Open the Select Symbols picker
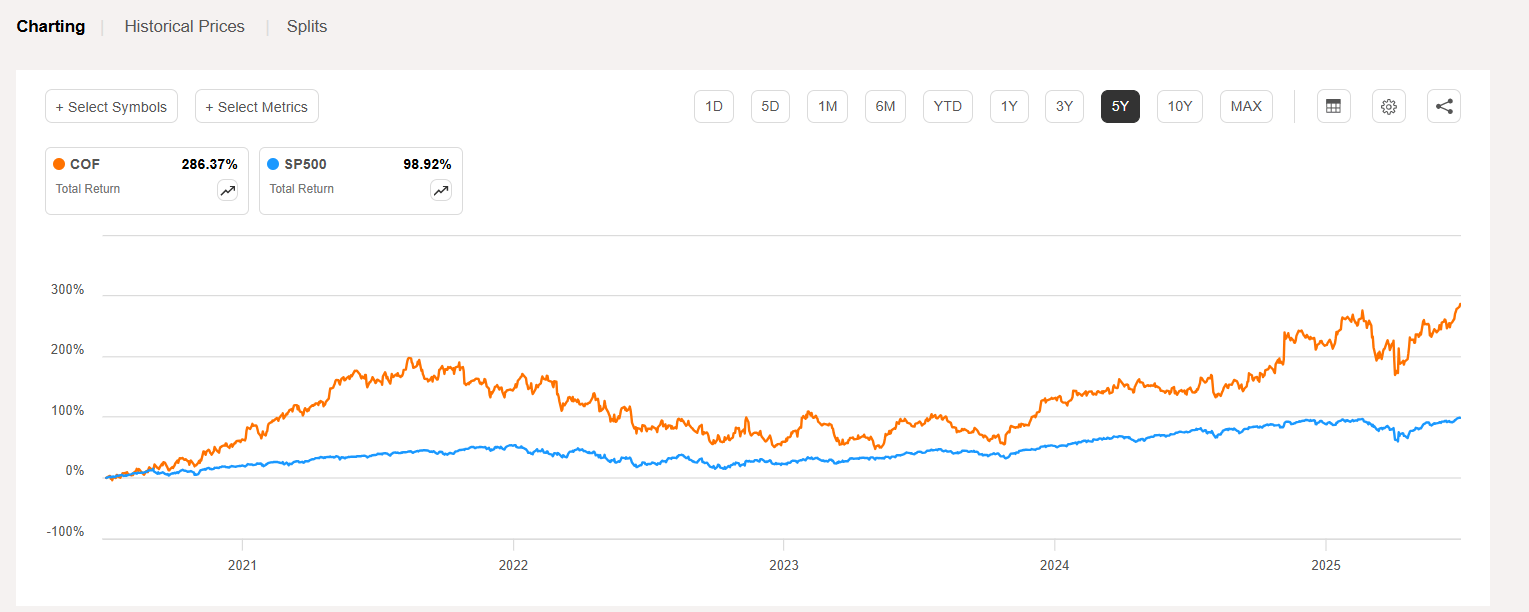 (111, 106)
